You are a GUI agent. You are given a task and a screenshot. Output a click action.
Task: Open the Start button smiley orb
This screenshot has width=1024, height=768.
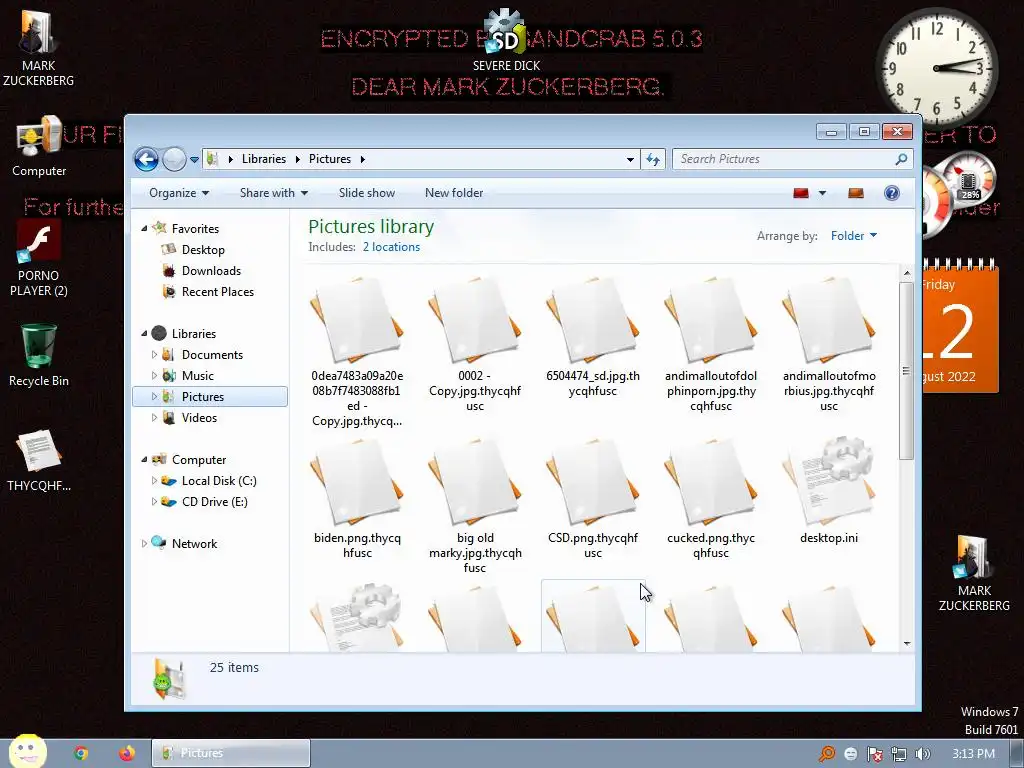click(27, 752)
